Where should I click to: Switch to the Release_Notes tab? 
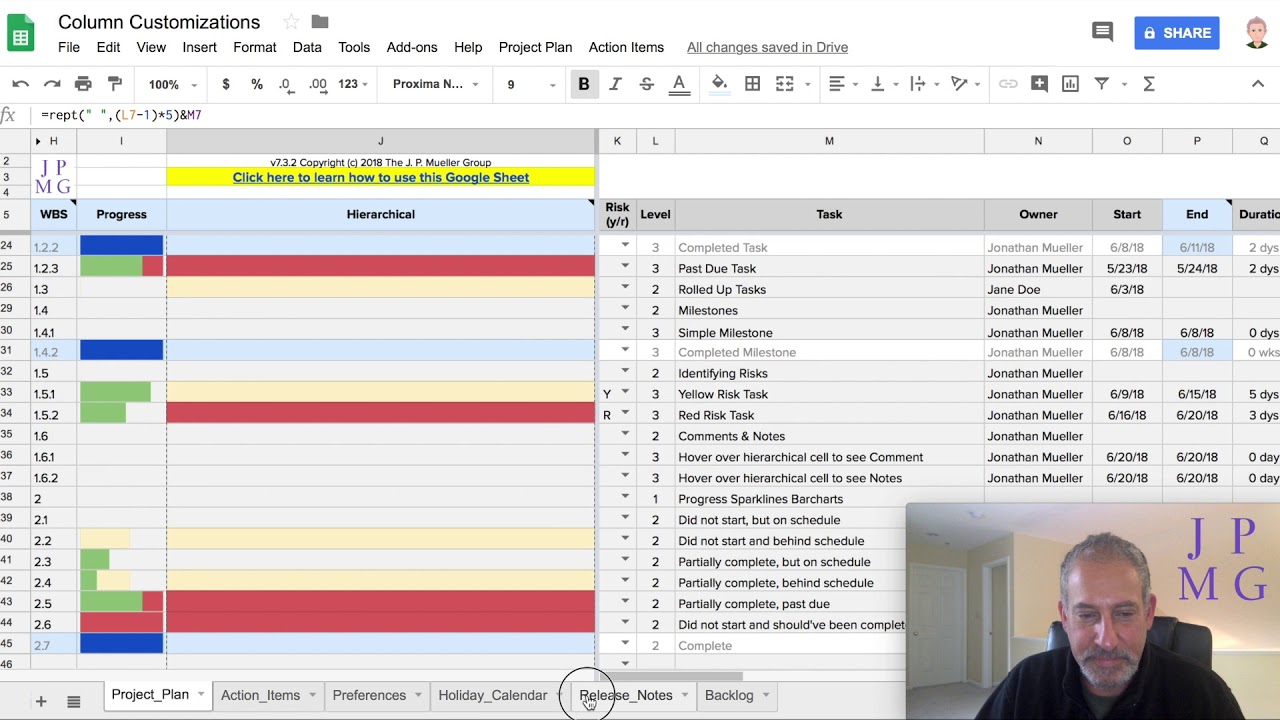coord(626,695)
